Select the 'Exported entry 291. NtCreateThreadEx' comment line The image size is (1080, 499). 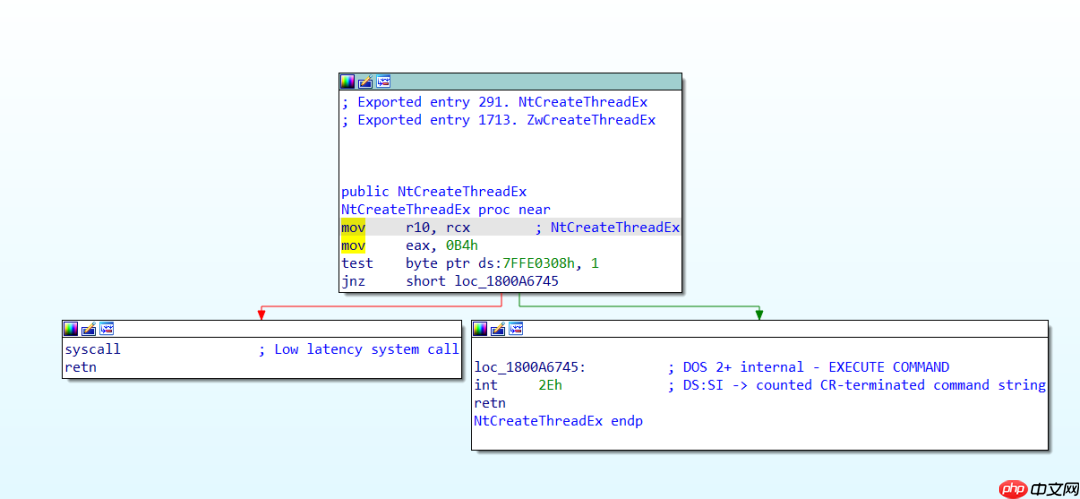(494, 102)
